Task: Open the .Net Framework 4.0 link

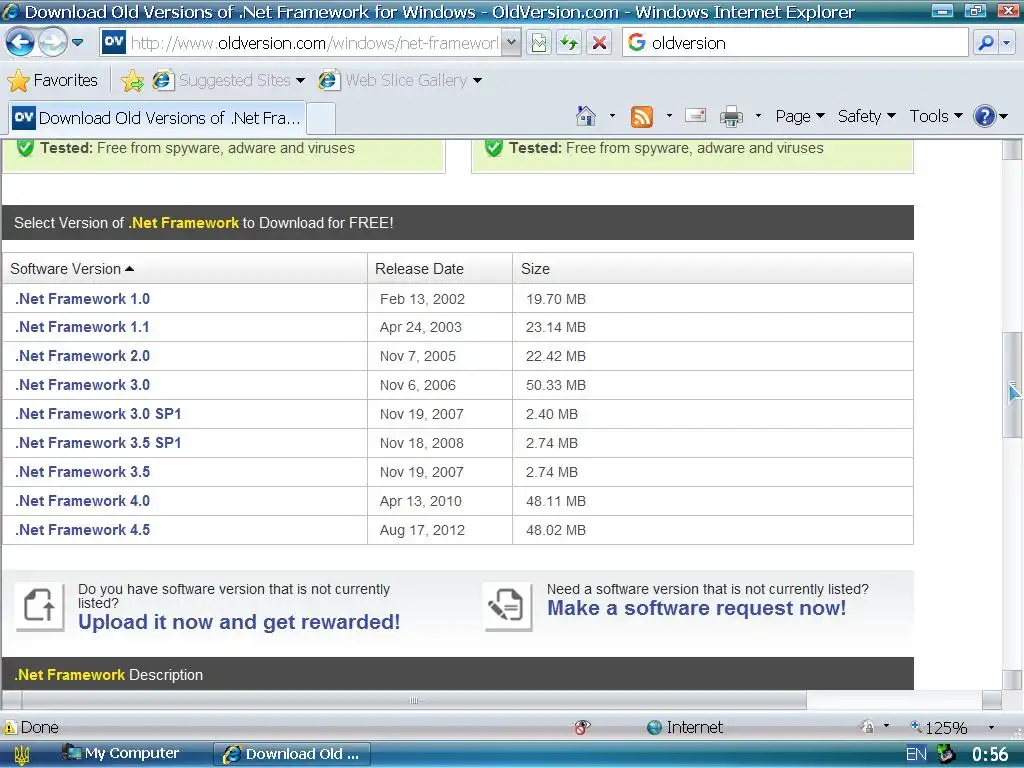Action: coord(82,501)
